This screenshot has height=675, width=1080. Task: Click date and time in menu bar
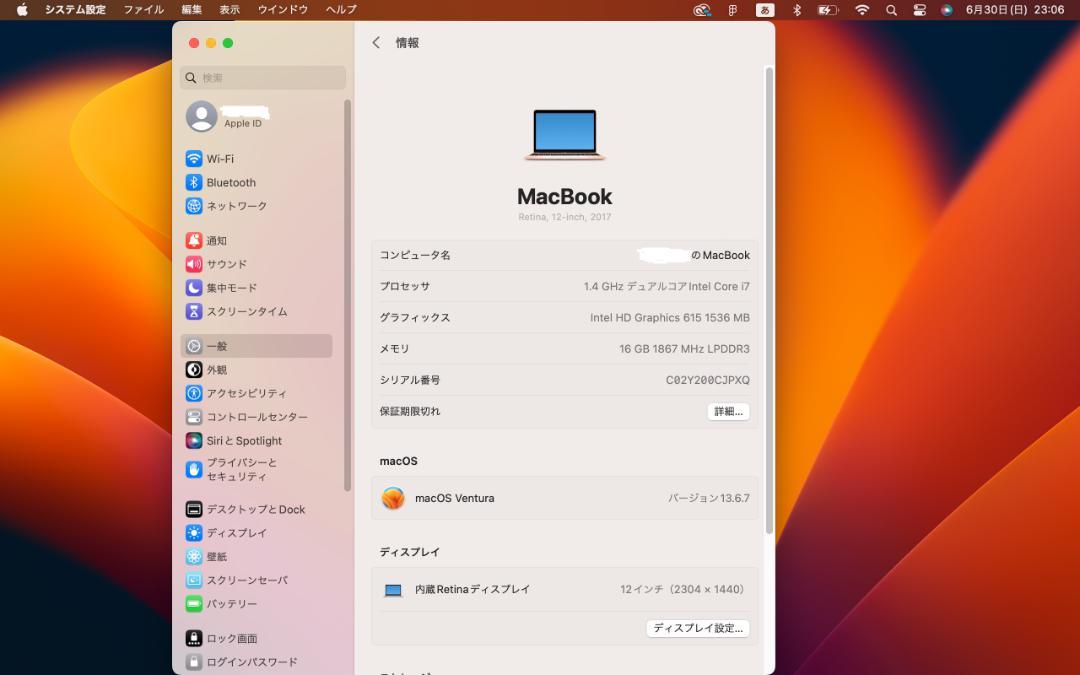1015,10
